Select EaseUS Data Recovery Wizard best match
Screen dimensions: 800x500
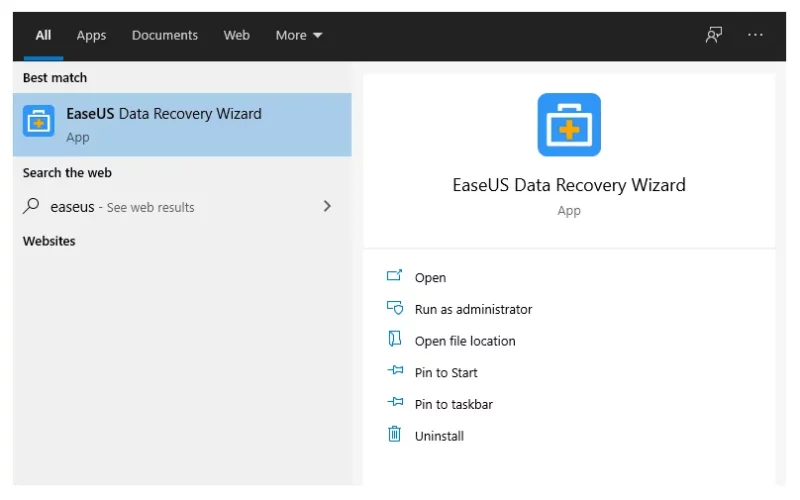[x=182, y=124]
